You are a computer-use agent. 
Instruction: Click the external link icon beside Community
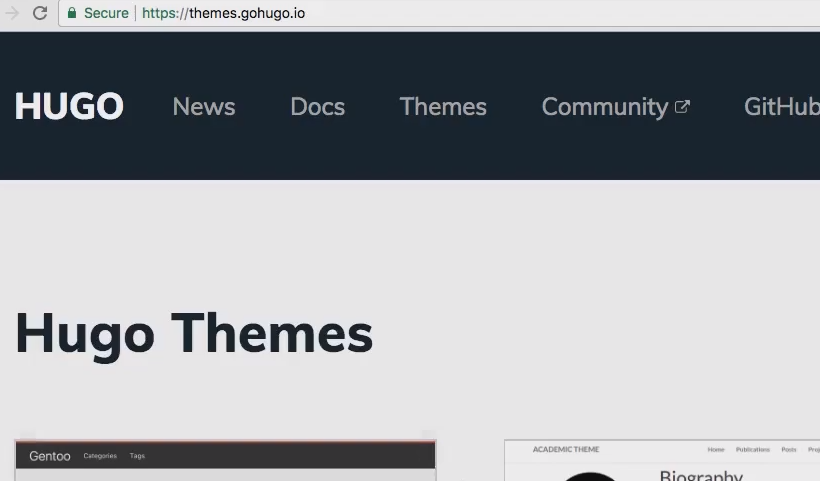pyautogui.click(x=682, y=107)
